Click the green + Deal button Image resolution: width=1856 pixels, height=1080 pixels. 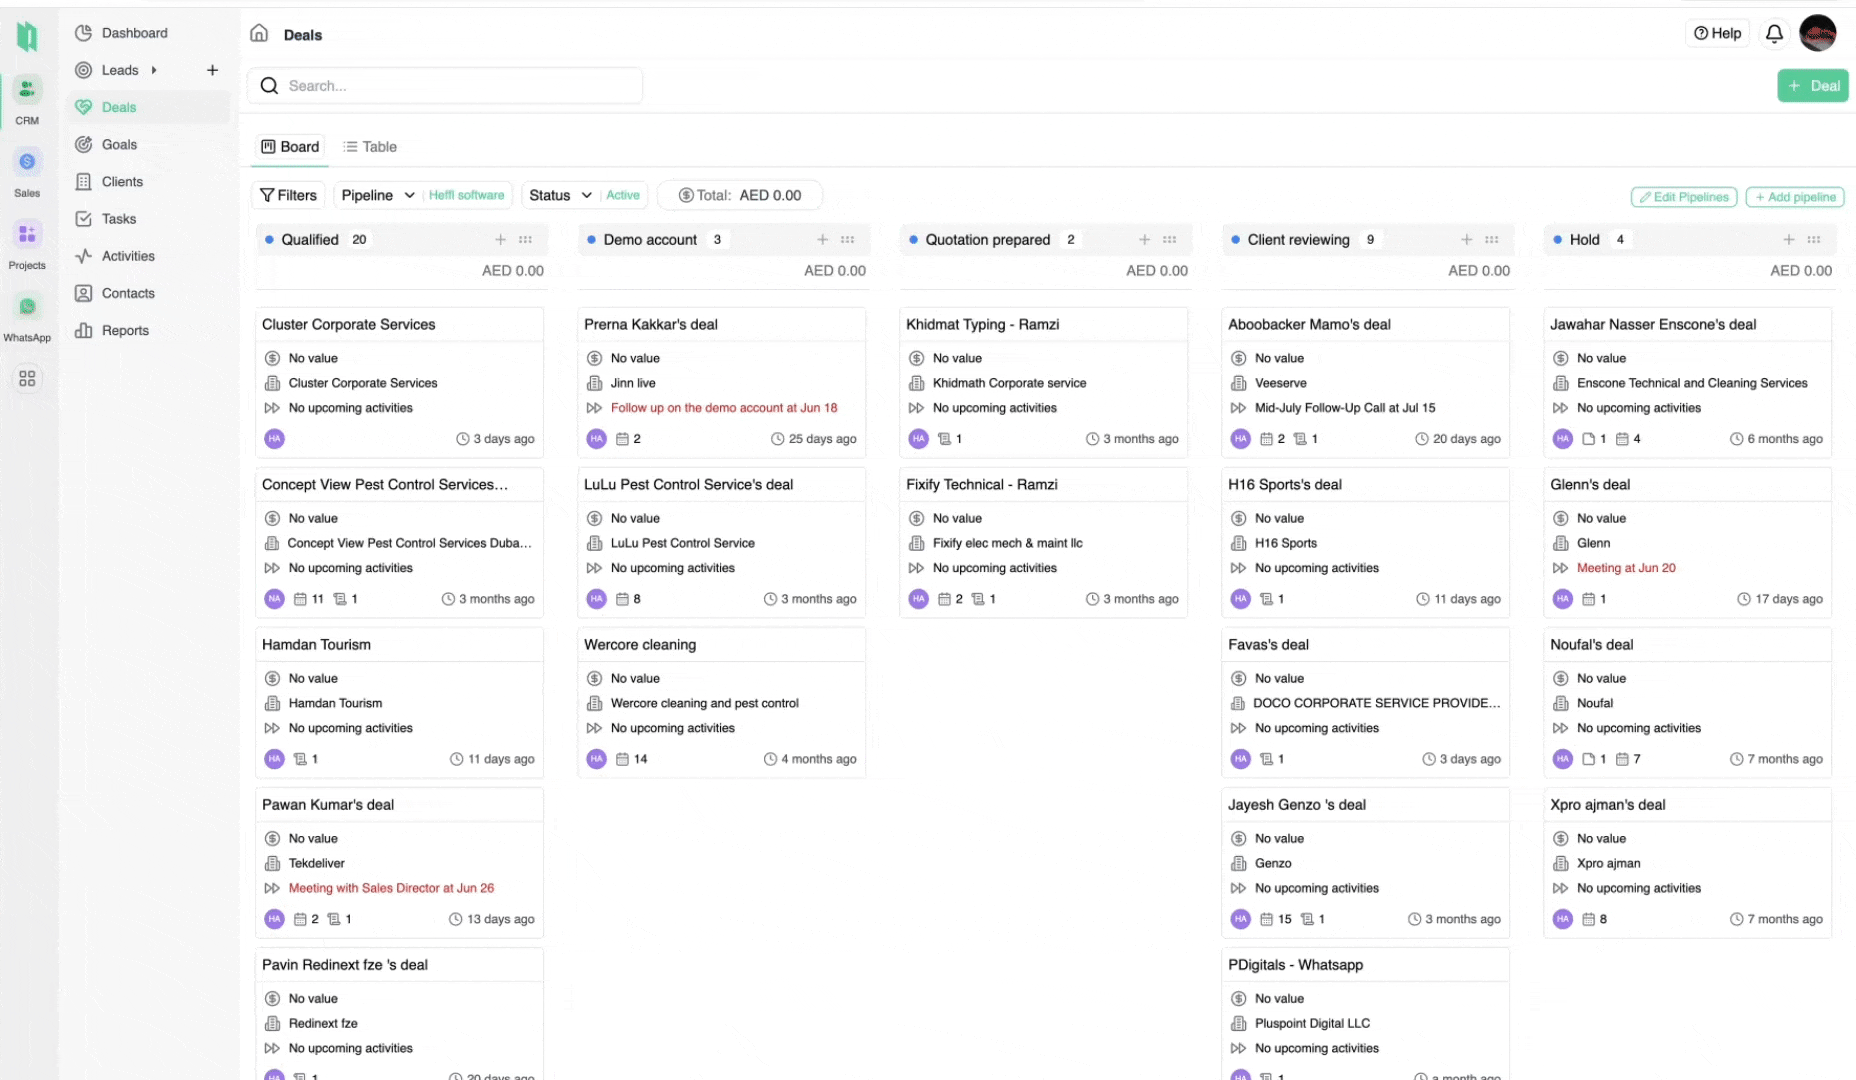1812,85
